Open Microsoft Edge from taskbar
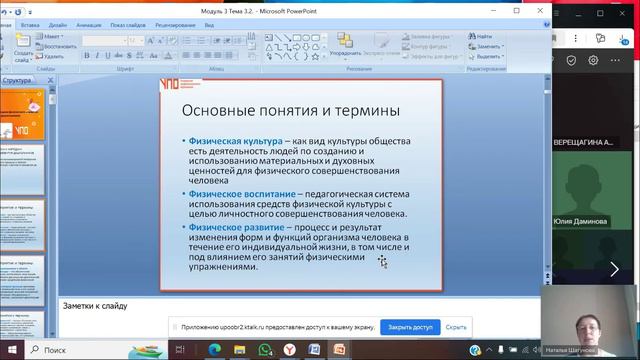The image size is (640, 360). click(214, 350)
